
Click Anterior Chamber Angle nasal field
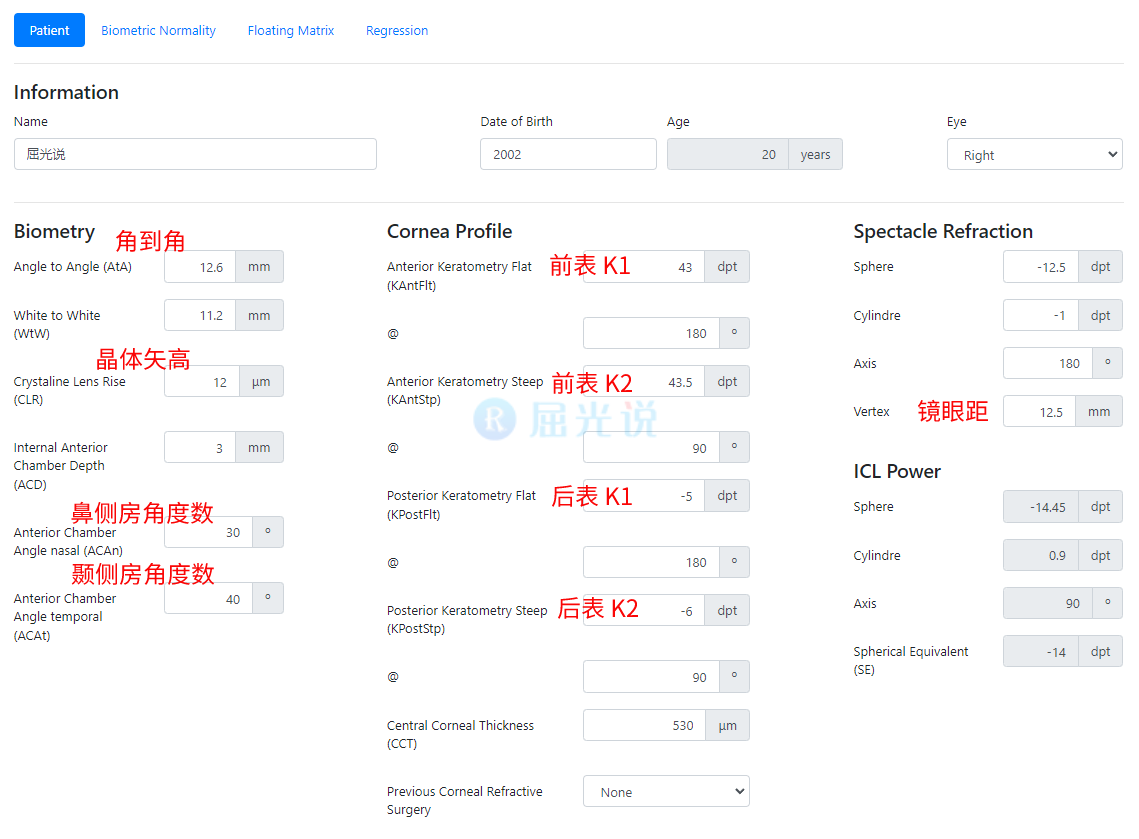(x=208, y=532)
